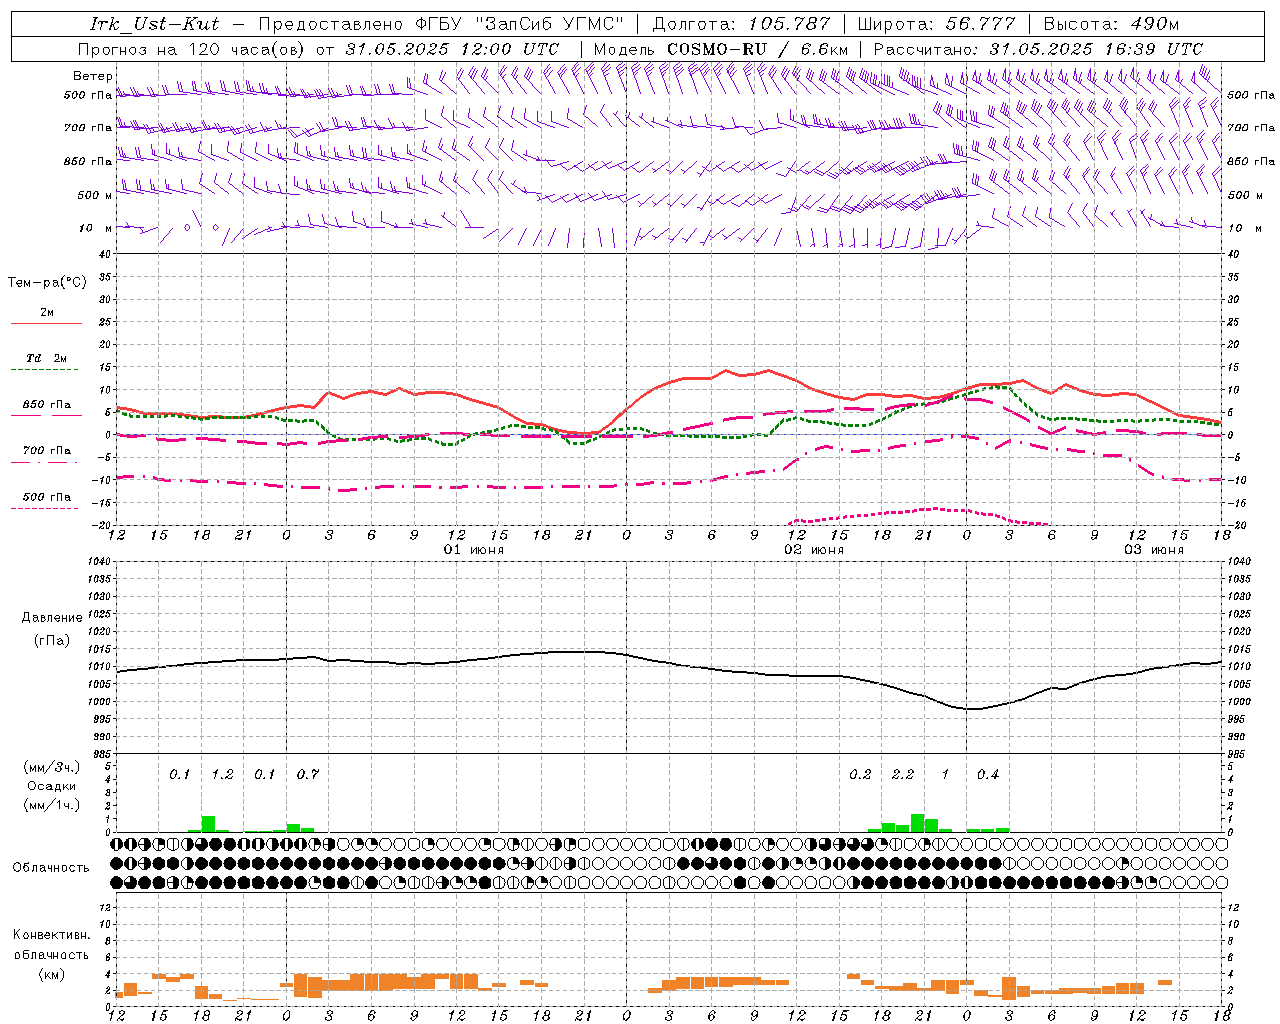
Task: Click the "03 июня" date label
Action: pos(1154,550)
